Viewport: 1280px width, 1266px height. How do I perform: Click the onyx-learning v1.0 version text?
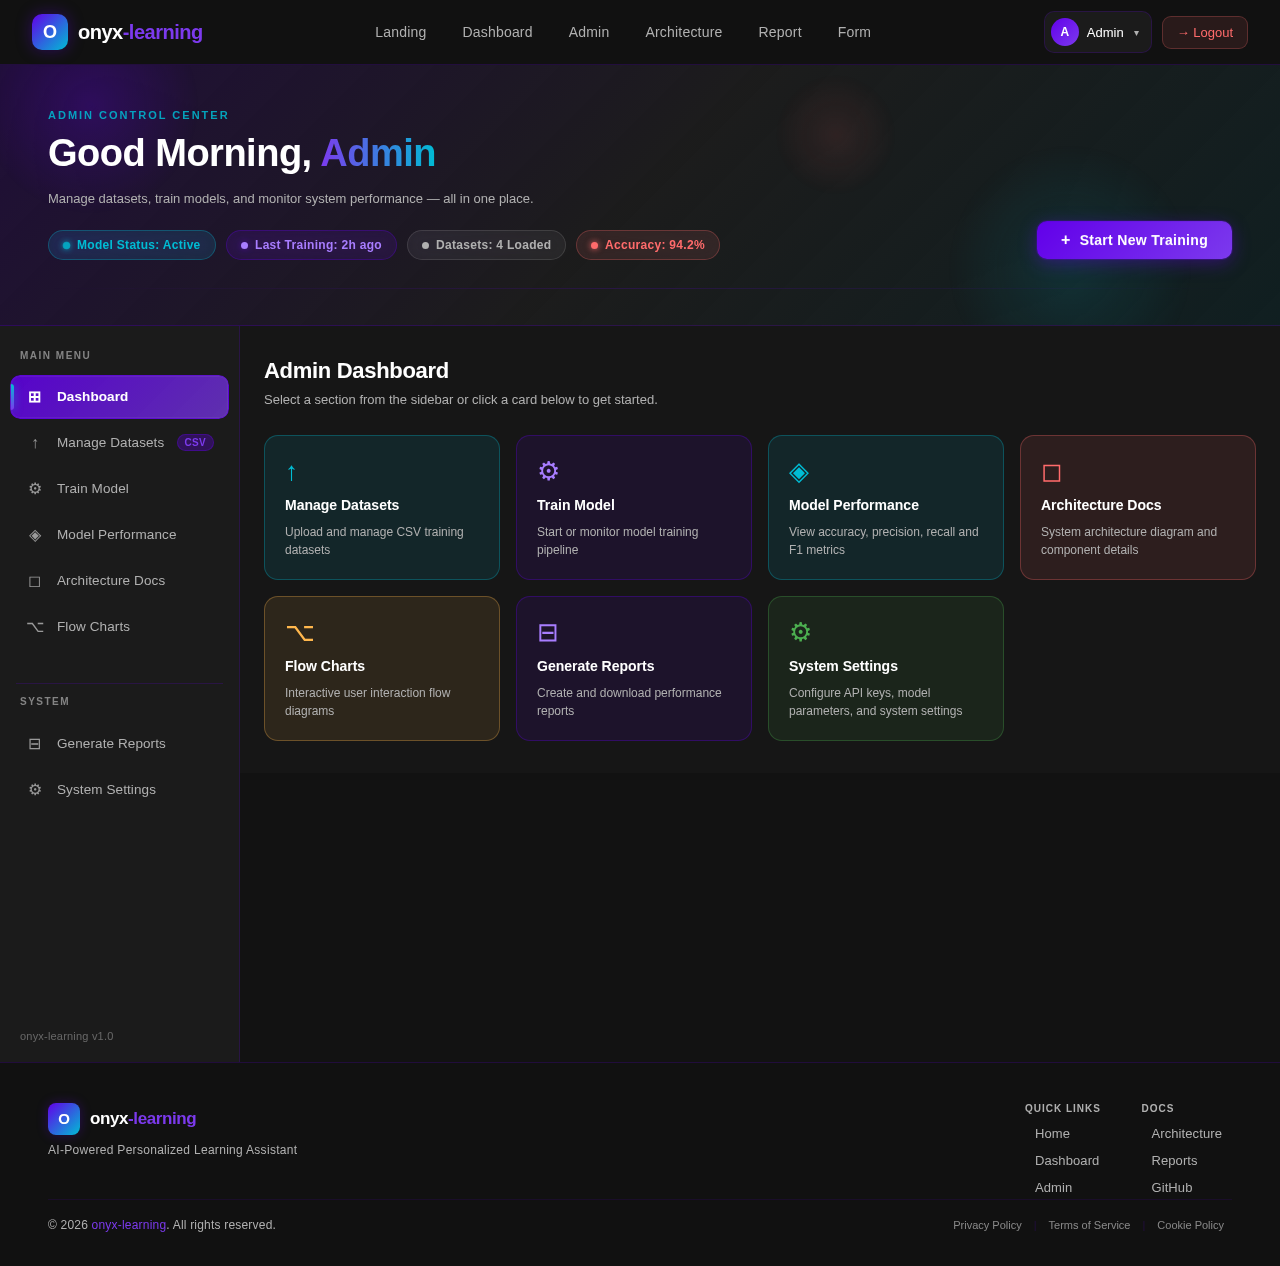pyautogui.click(x=67, y=1036)
